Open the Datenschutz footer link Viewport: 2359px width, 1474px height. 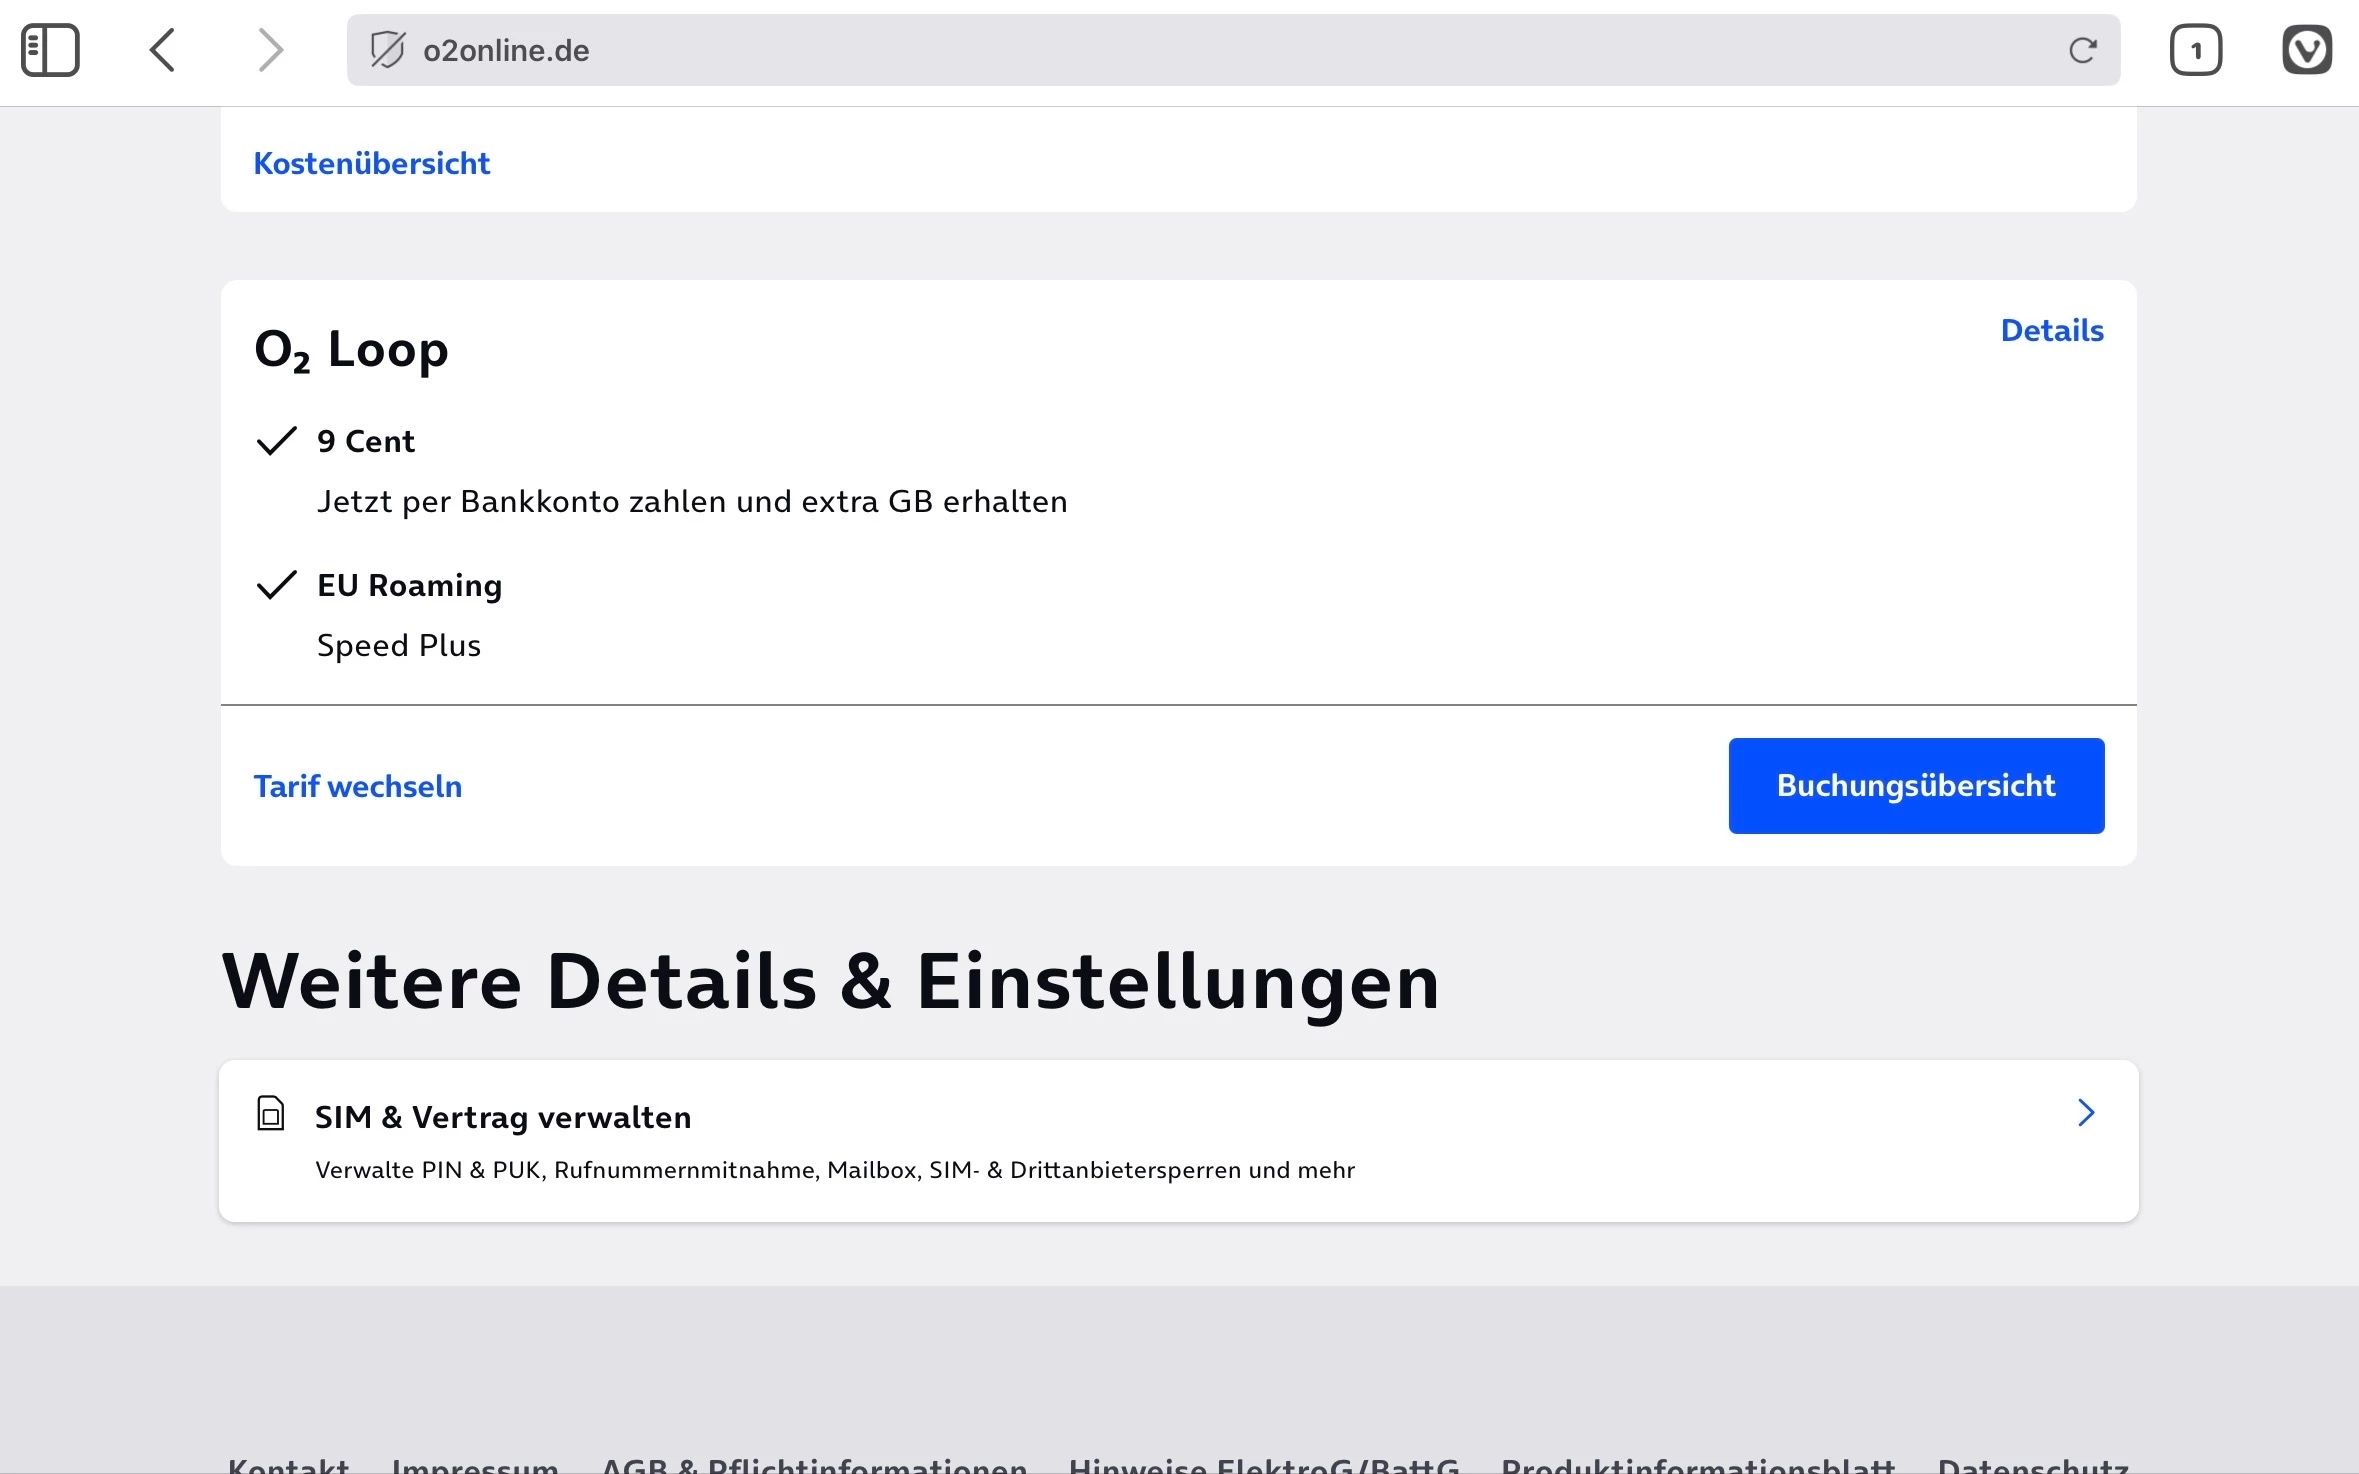point(2032,1464)
